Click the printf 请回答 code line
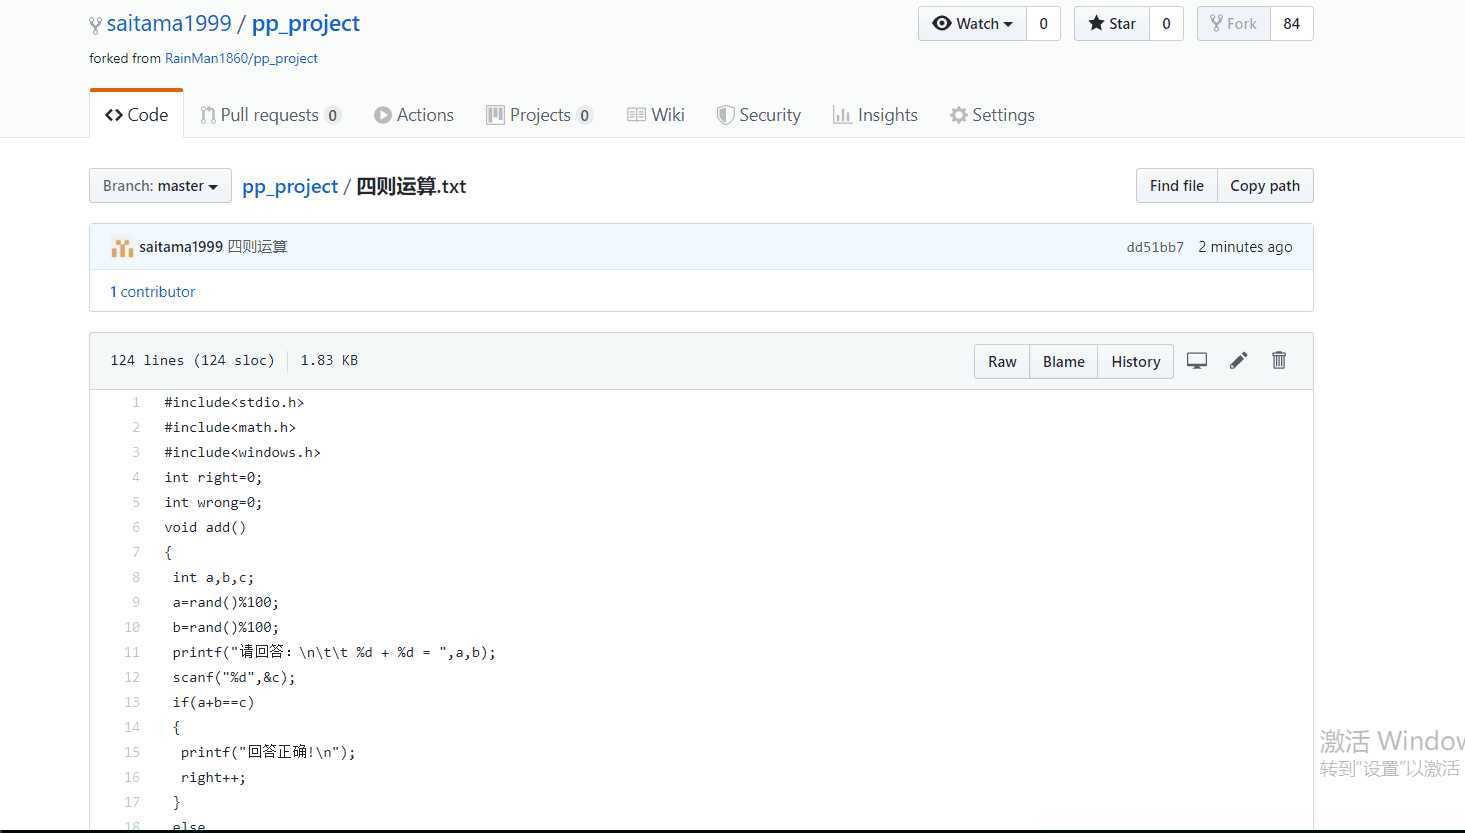 [x=334, y=652]
